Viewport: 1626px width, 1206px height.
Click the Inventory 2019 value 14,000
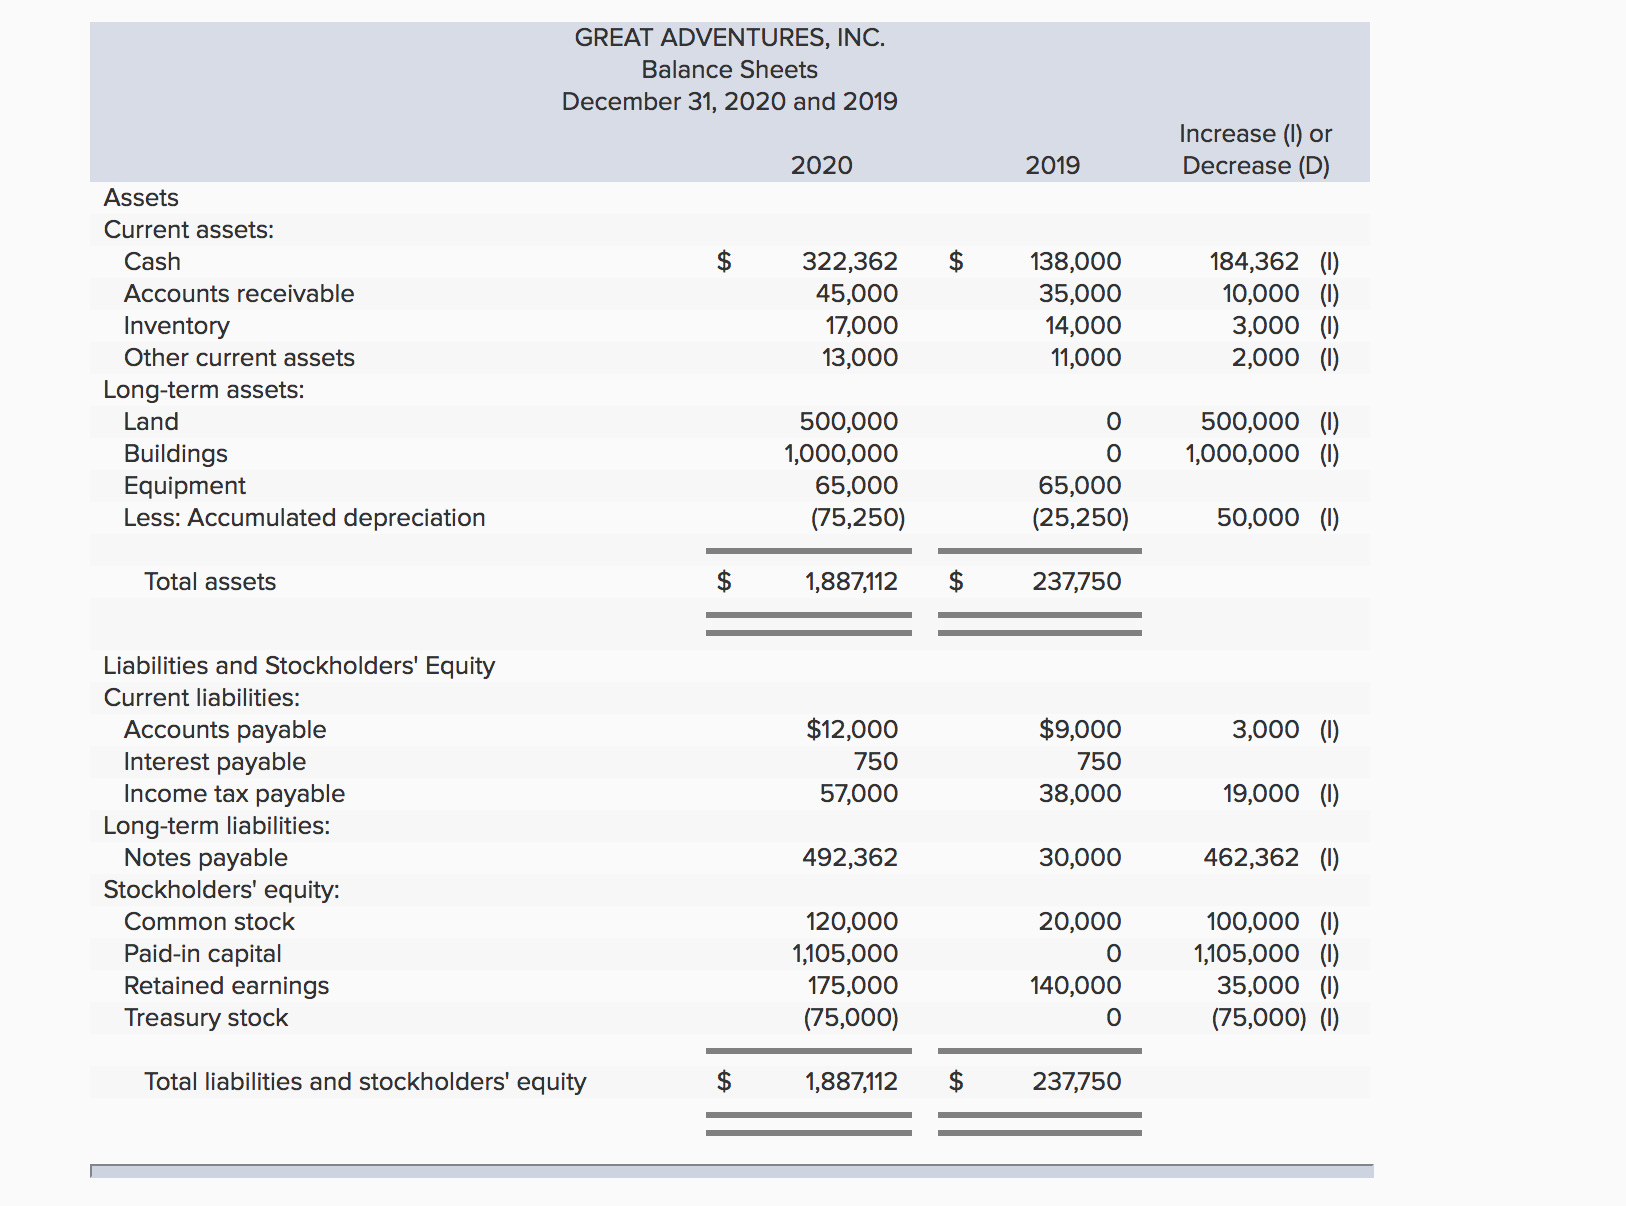coord(1082,326)
